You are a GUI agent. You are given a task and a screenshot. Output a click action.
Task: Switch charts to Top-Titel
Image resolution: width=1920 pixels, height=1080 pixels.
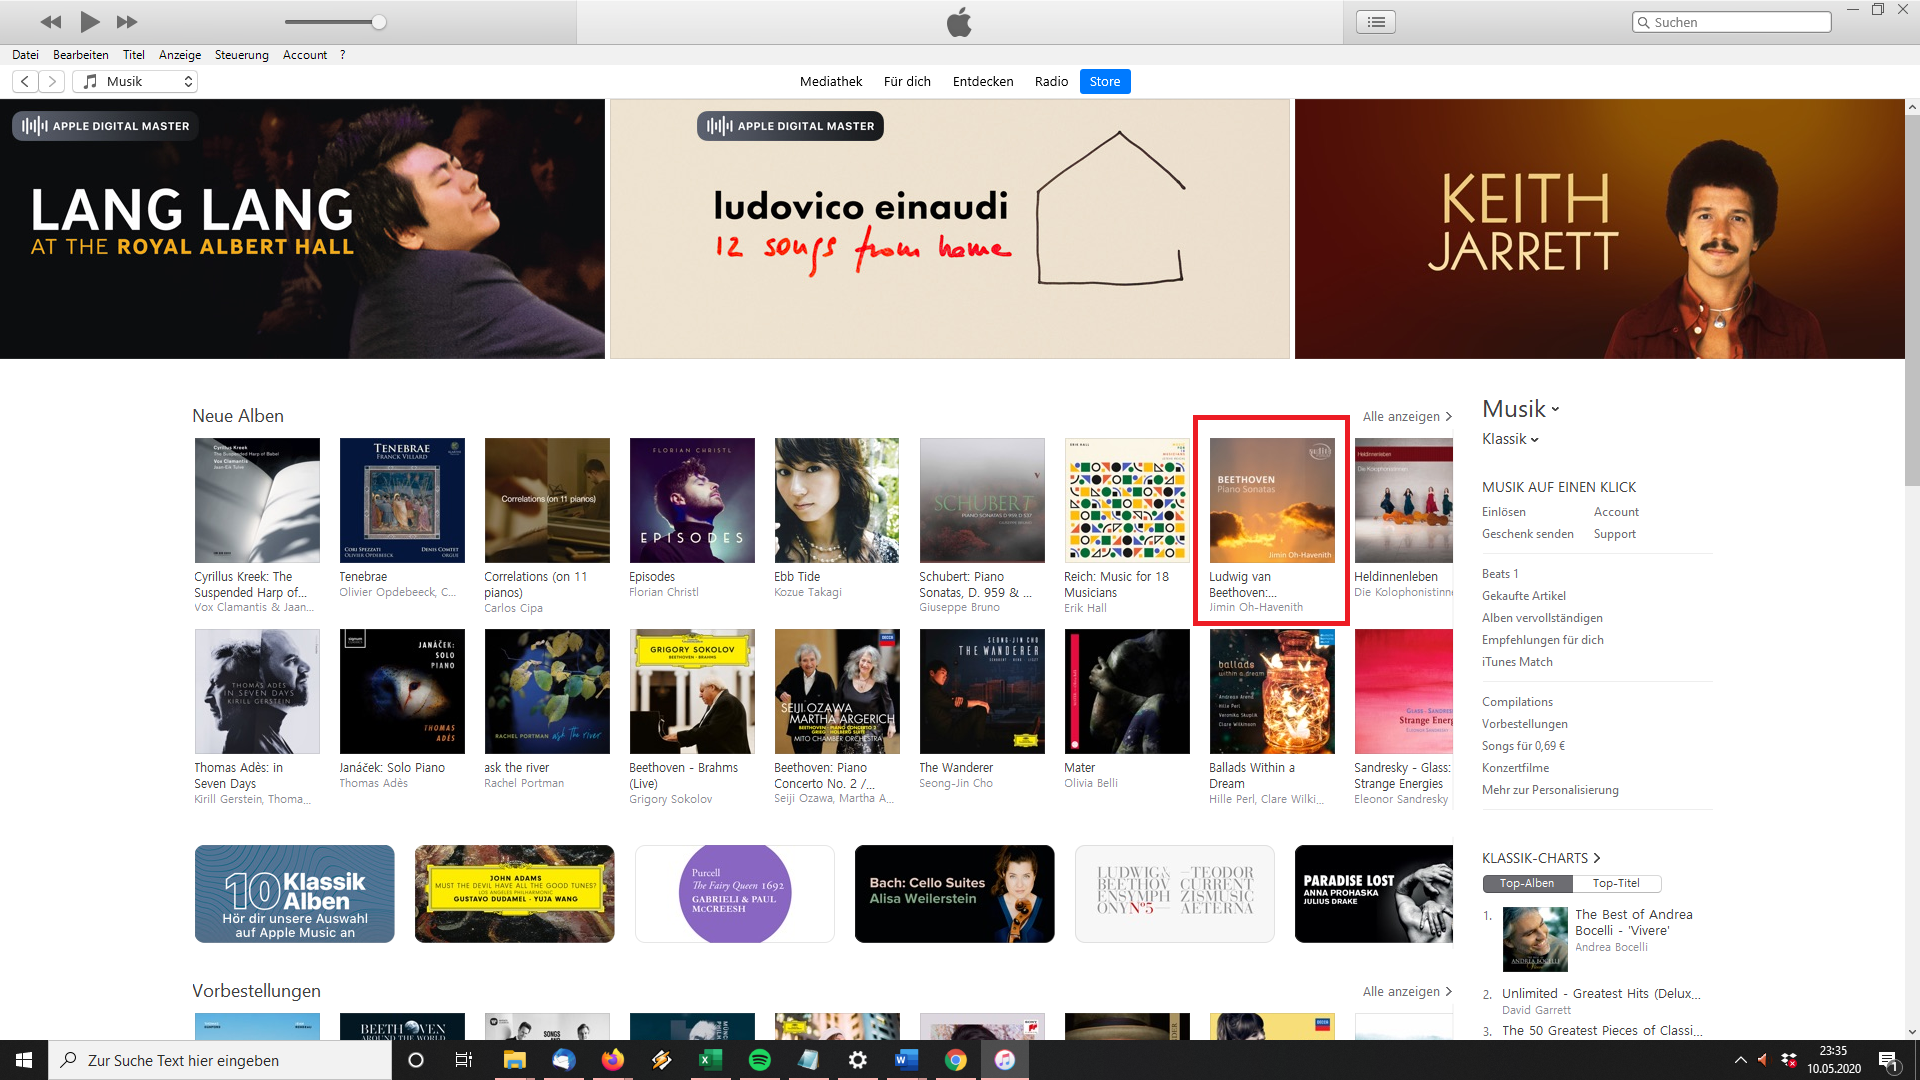point(1616,883)
